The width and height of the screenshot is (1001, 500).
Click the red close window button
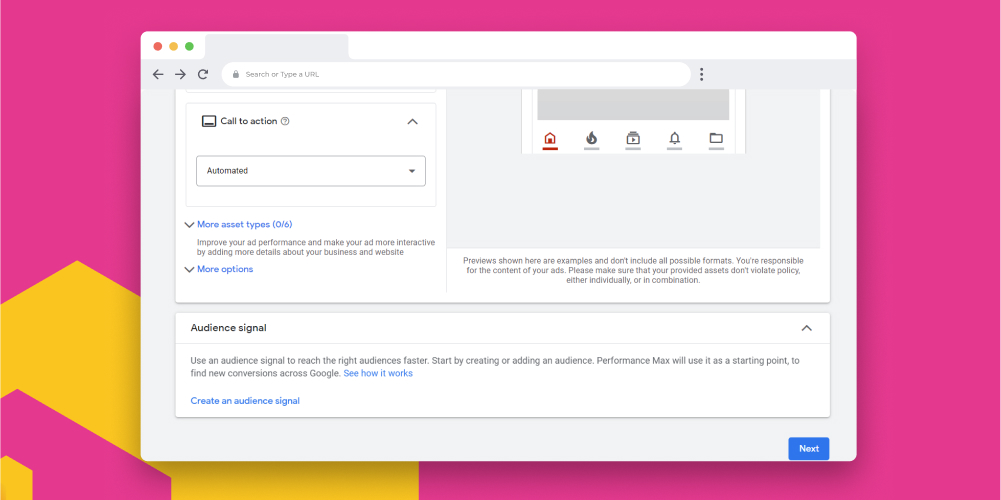(158, 46)
